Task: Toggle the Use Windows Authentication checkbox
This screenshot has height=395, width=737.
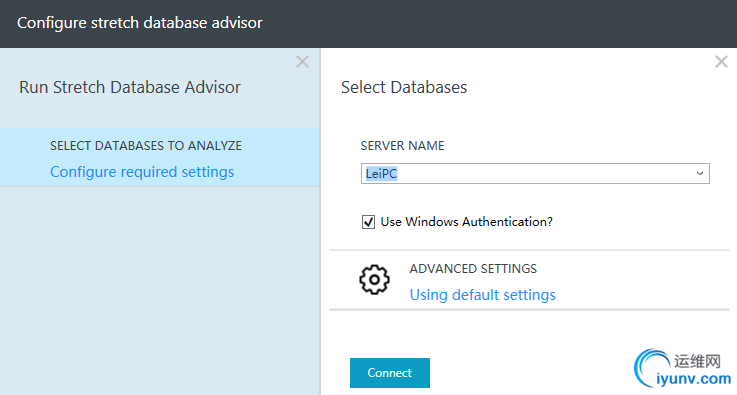Action: [368, 221]
